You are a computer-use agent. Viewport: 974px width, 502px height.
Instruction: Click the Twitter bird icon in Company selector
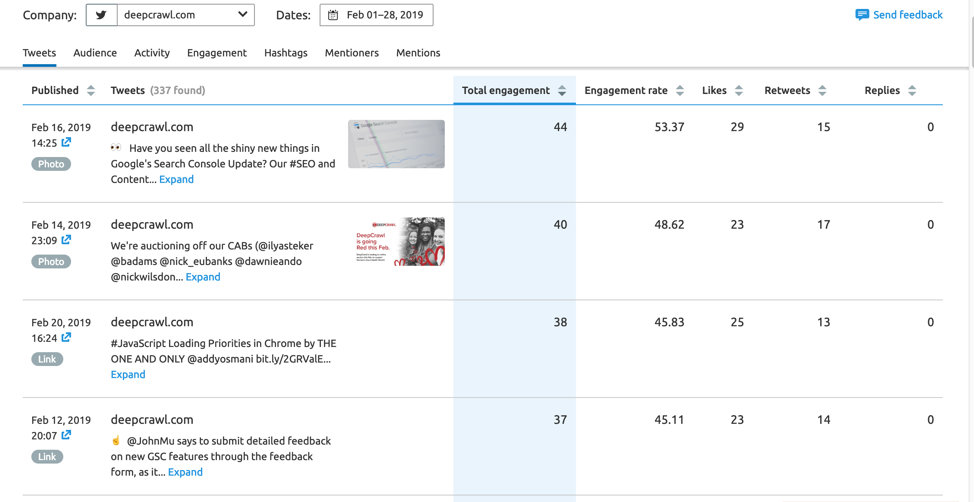(x=101, y=15)
